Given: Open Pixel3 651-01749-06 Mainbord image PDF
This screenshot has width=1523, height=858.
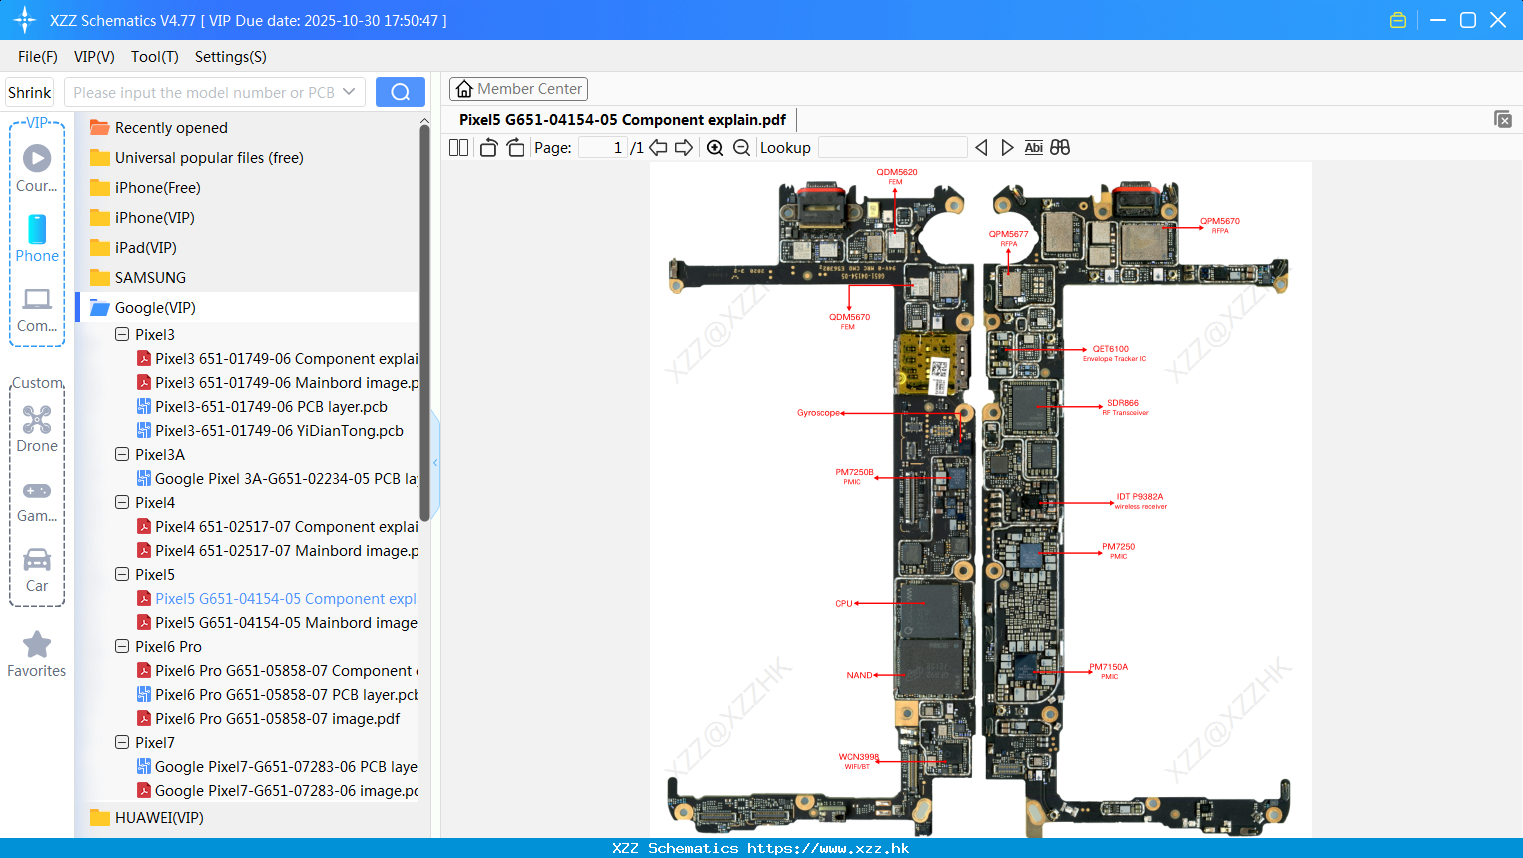Looking at the screenshot, I should [x=277, y=383].
